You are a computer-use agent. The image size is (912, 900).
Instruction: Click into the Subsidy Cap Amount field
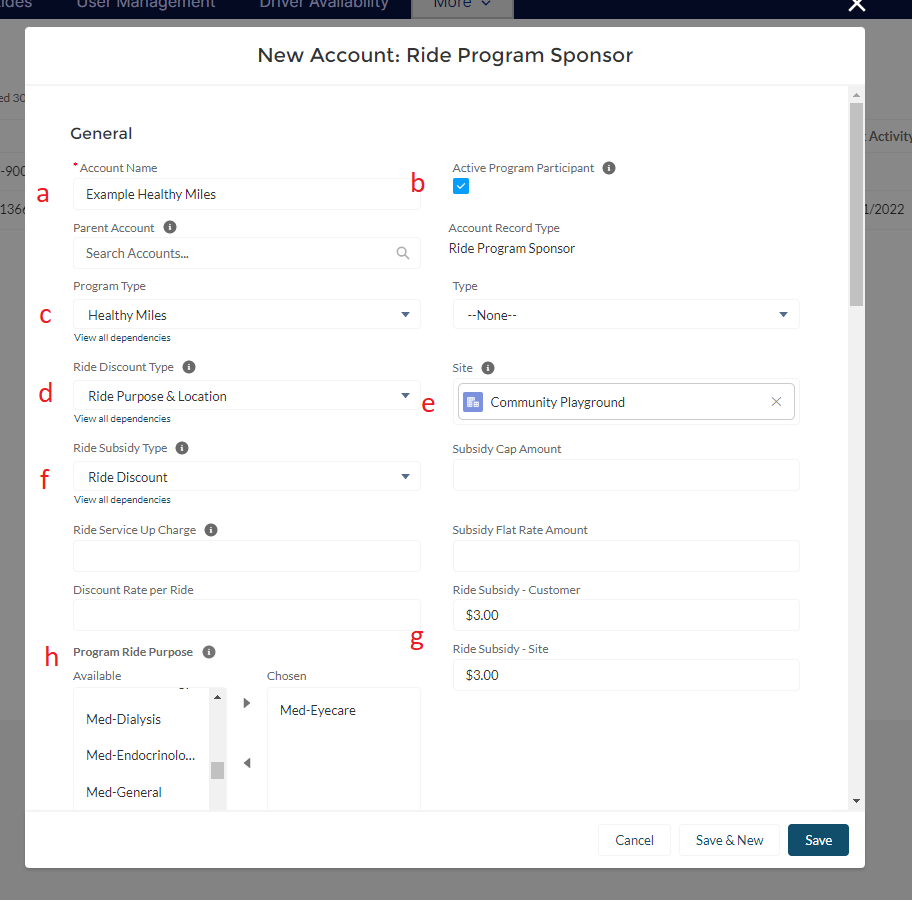pos(626,475)
